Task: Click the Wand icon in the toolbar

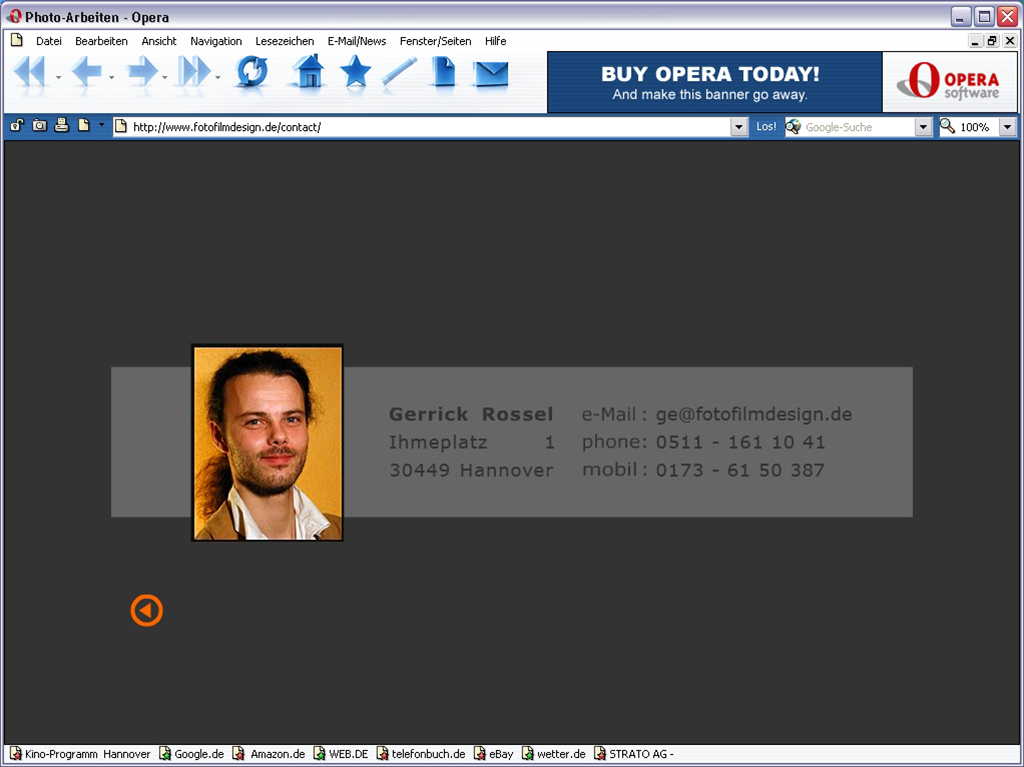Action: (x=400, y=71)
